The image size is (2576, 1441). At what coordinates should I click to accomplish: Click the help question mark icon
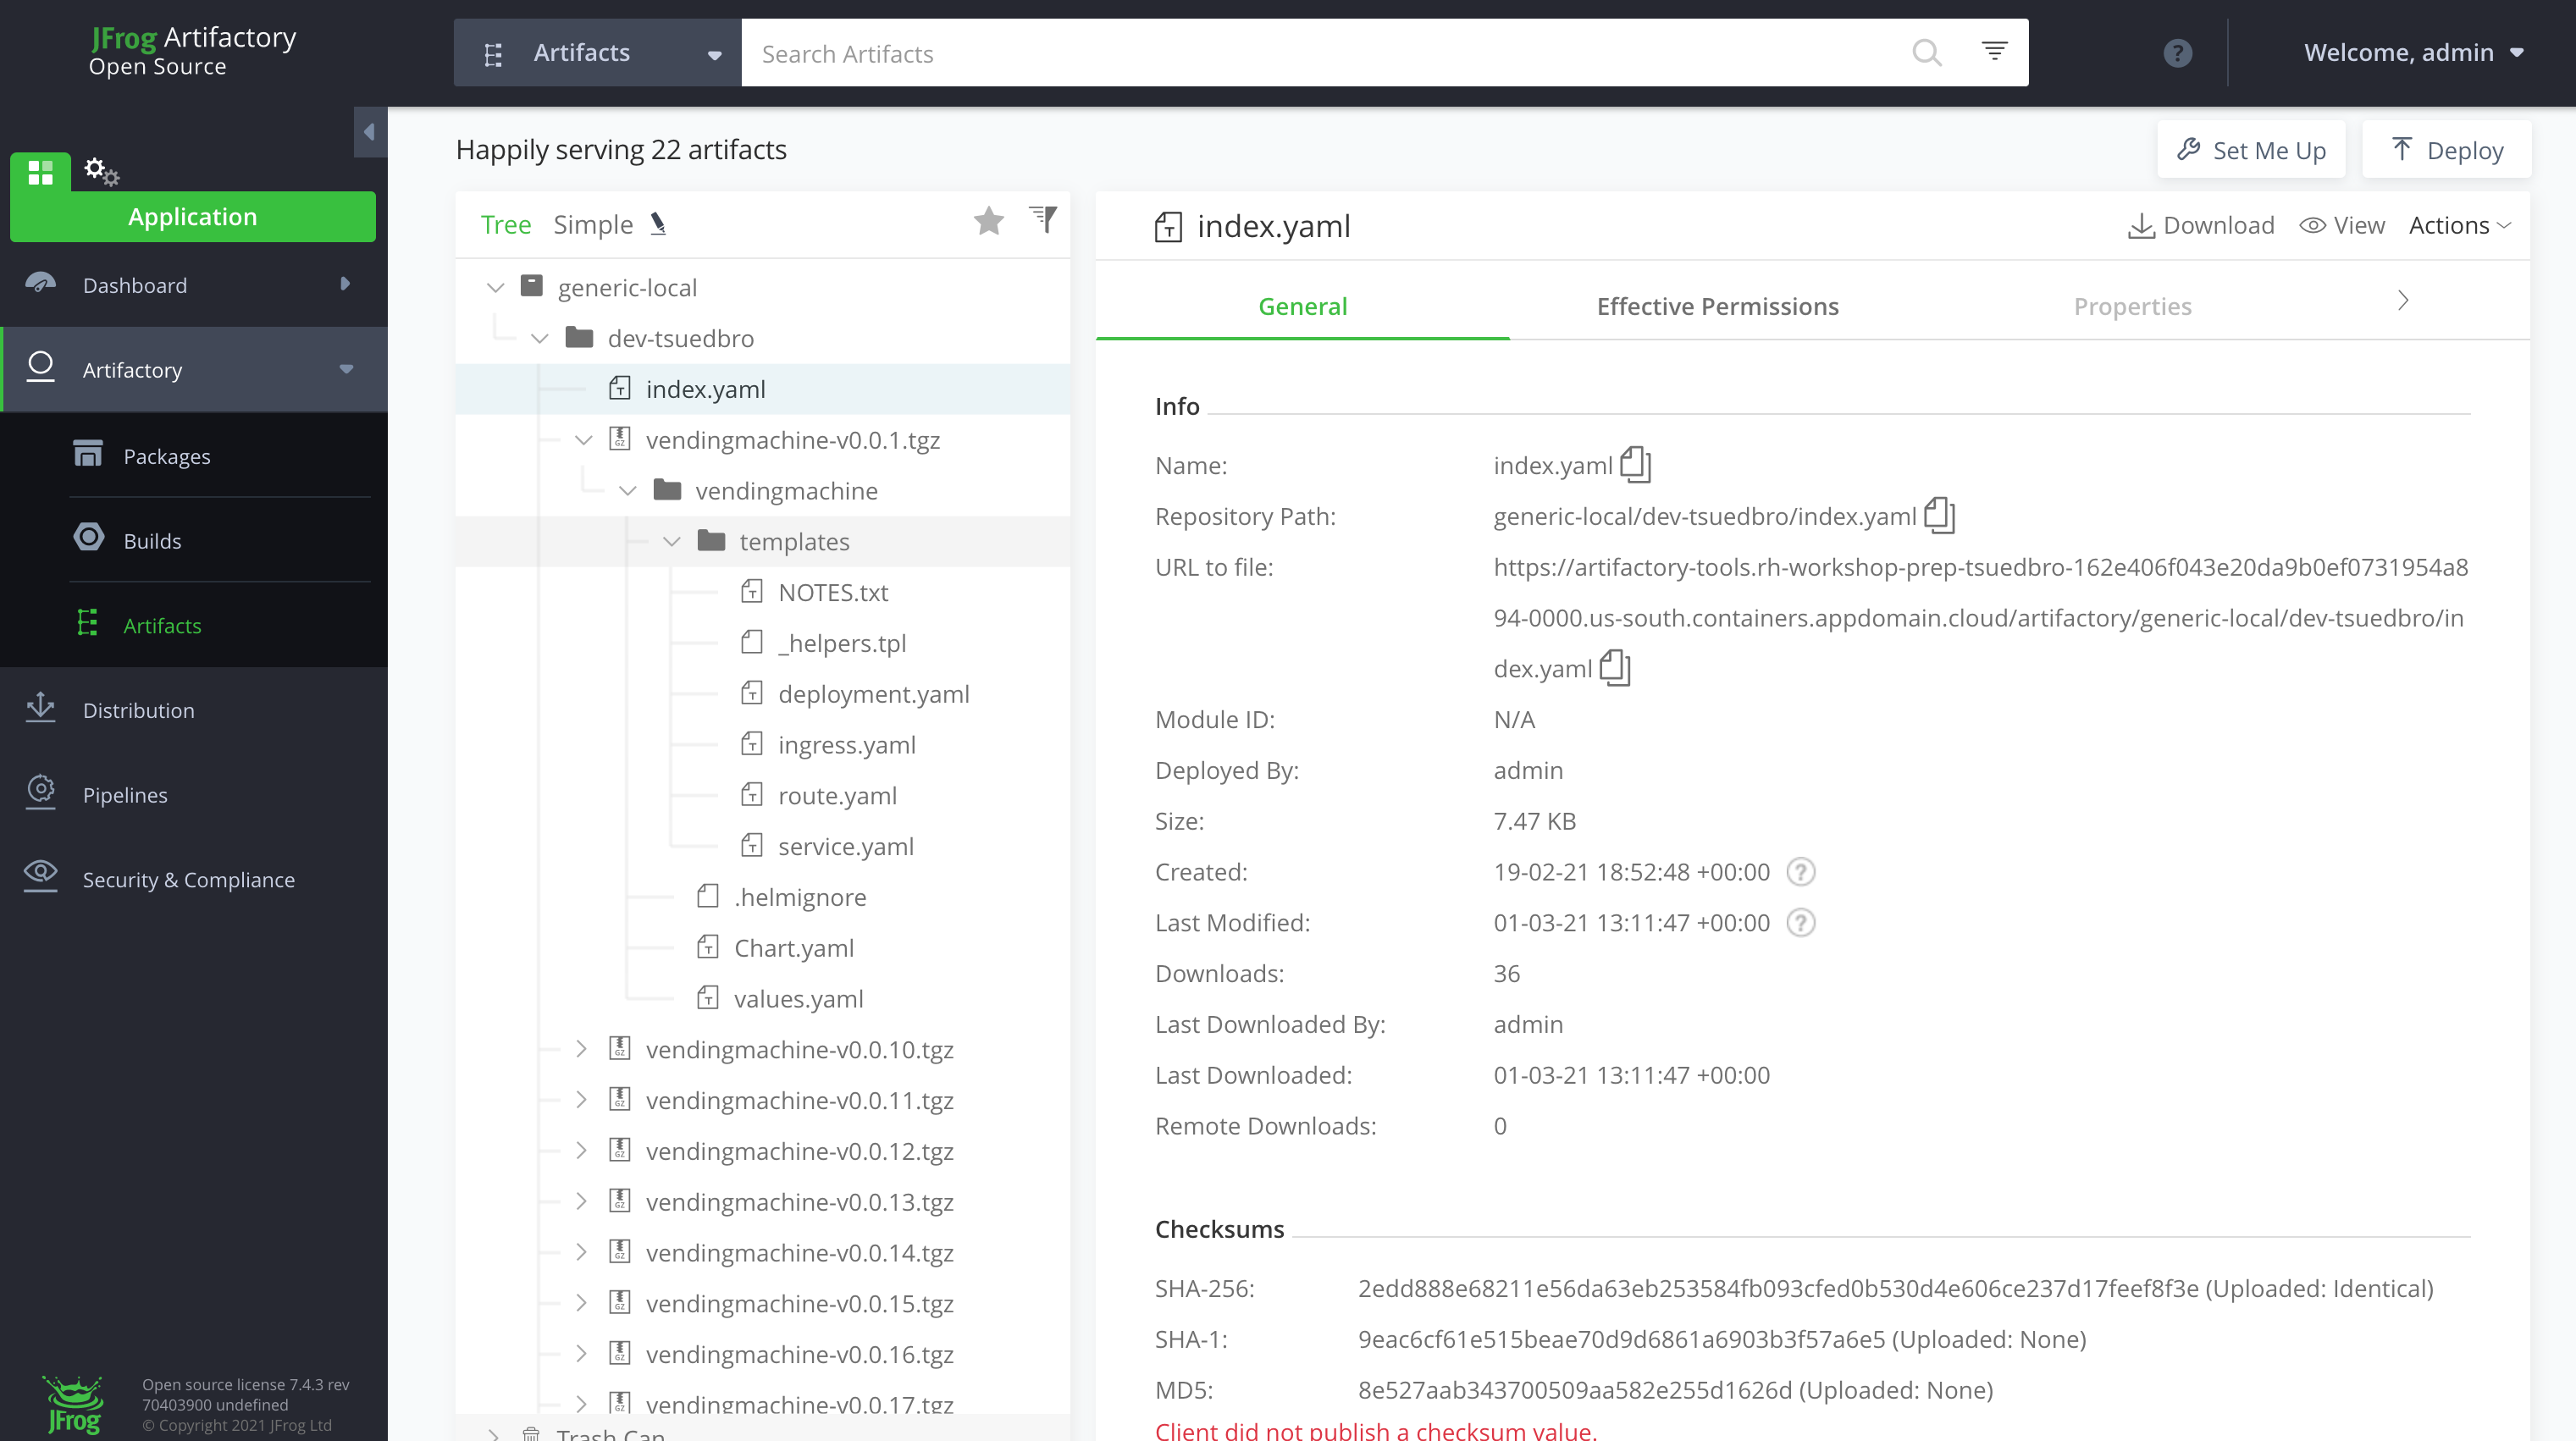click(2177, 53)
